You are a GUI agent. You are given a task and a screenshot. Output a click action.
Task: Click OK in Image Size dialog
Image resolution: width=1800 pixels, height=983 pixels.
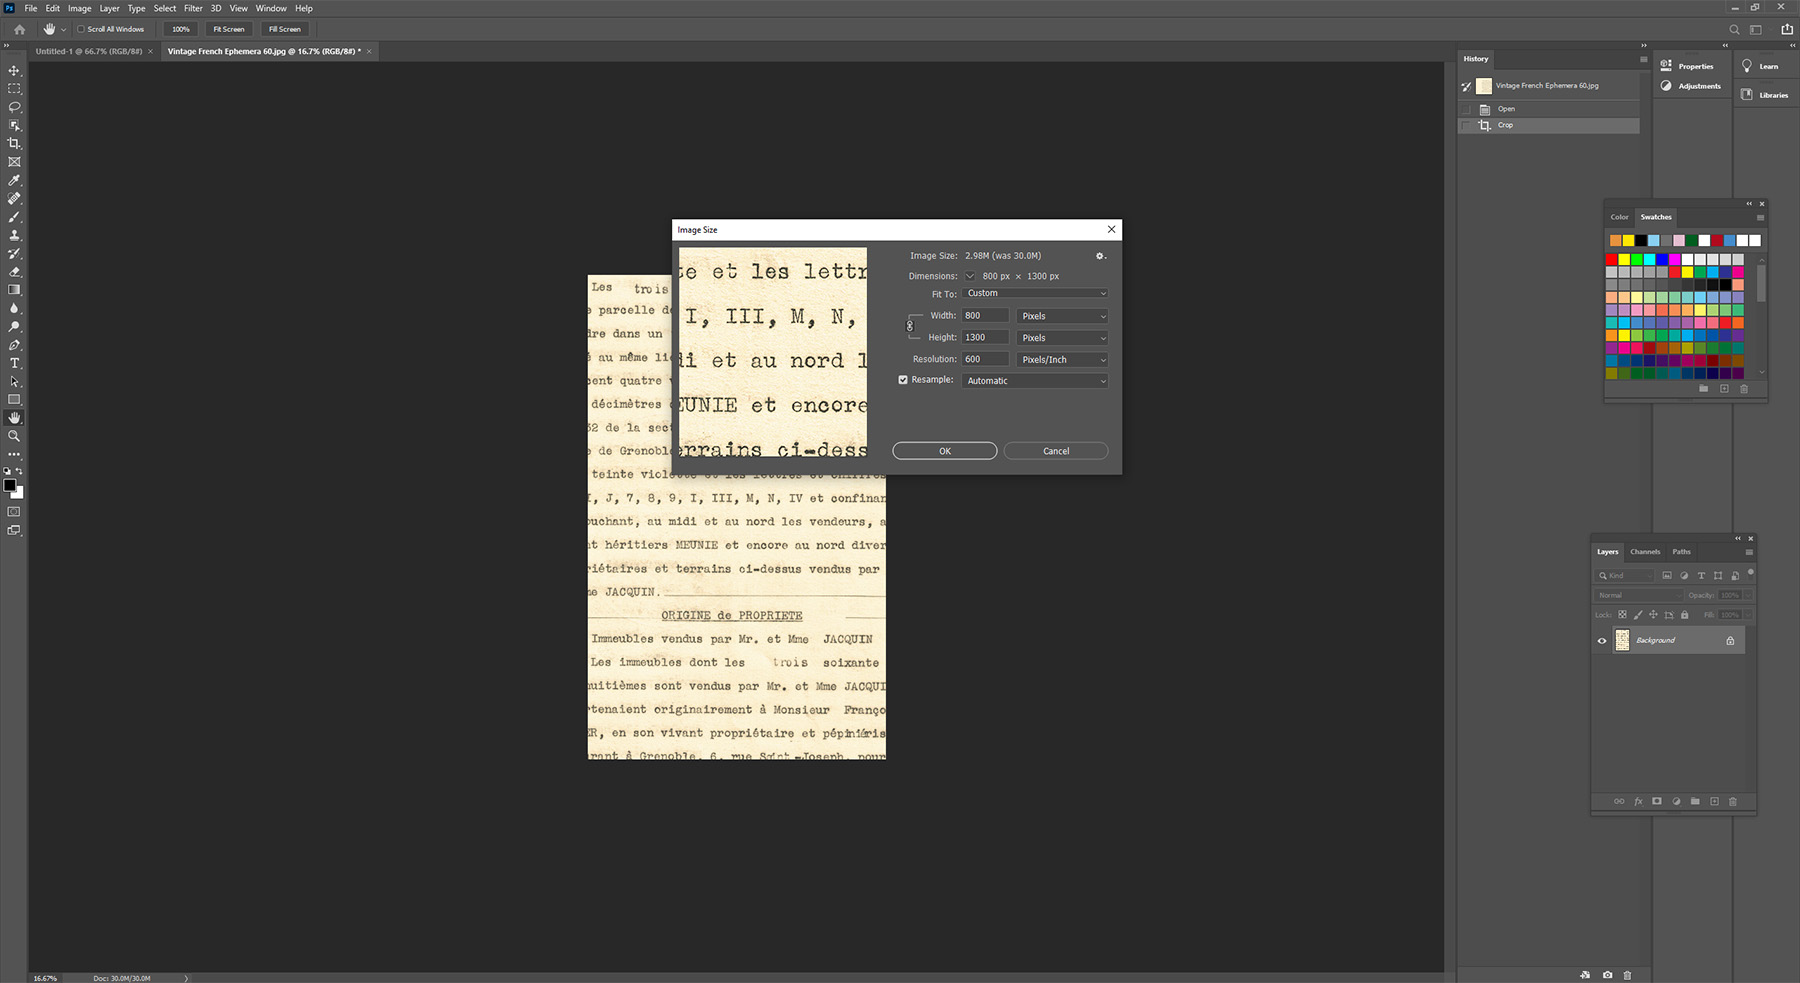pos(944,451)
